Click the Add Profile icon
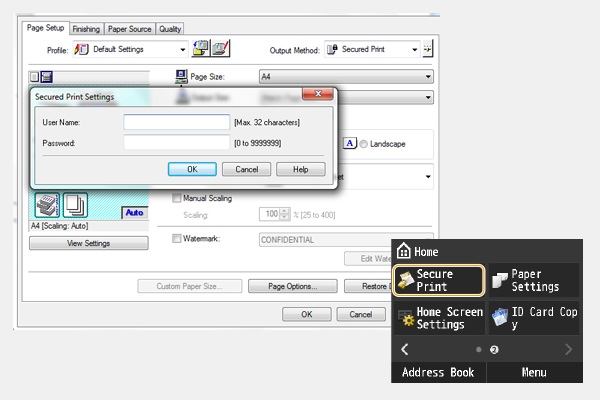600x400 pixels. pos(201,49)
